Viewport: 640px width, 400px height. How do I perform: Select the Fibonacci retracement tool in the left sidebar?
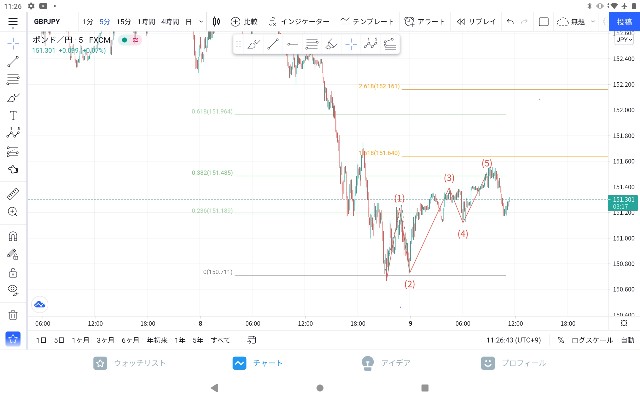pos(13,79)
